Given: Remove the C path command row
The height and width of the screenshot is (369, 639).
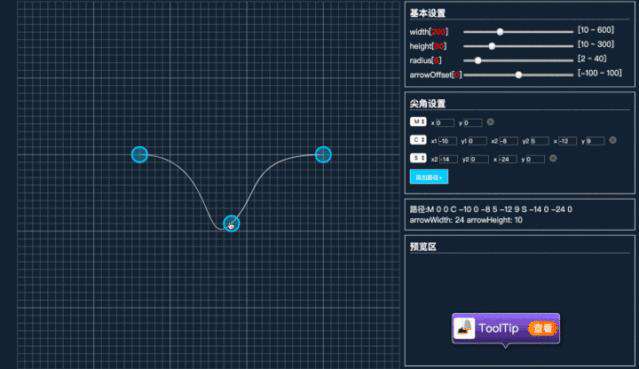Looking at the screenshot, I should (613, 140).
